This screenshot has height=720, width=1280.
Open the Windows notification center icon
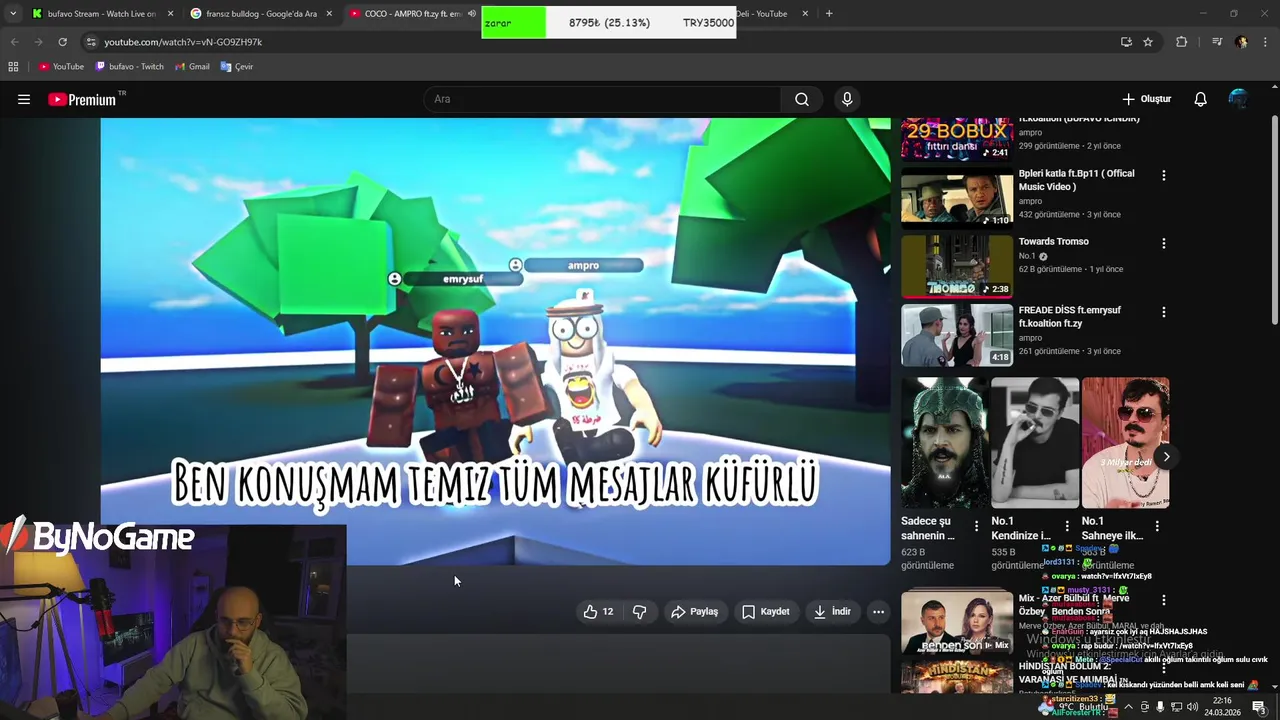click(1259, 707)
